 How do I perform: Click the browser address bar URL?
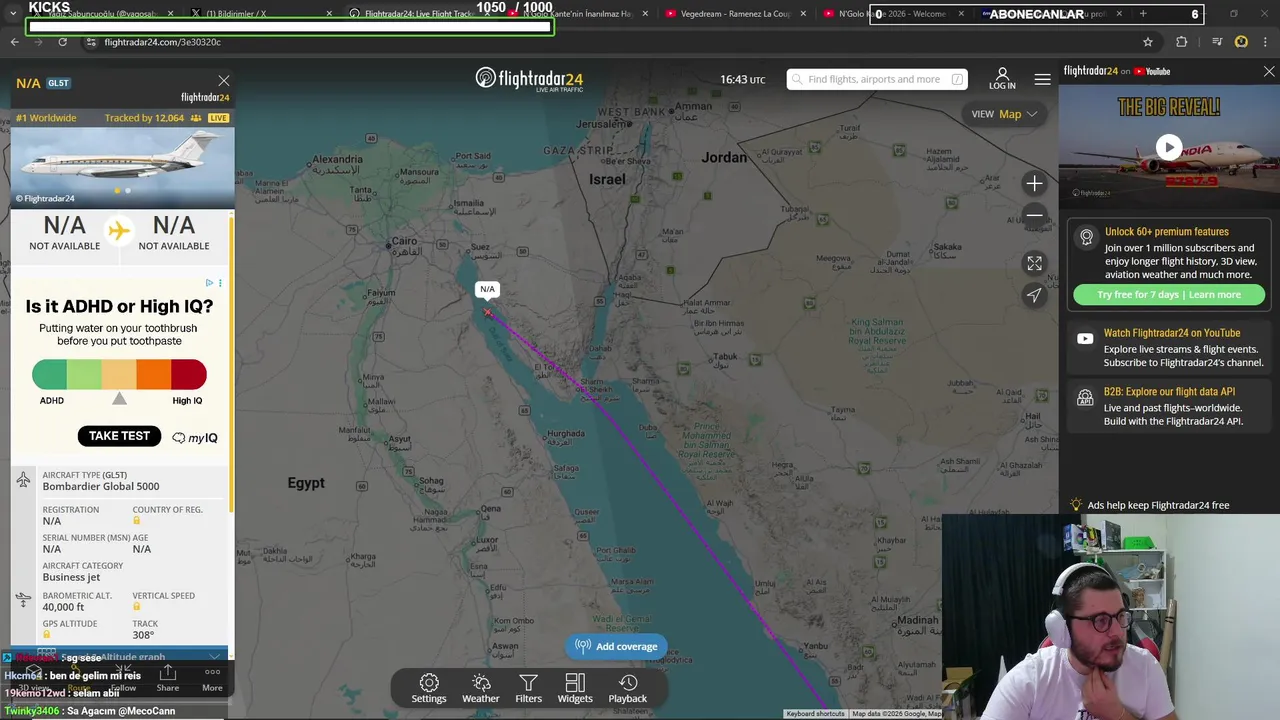coord(163,42)
